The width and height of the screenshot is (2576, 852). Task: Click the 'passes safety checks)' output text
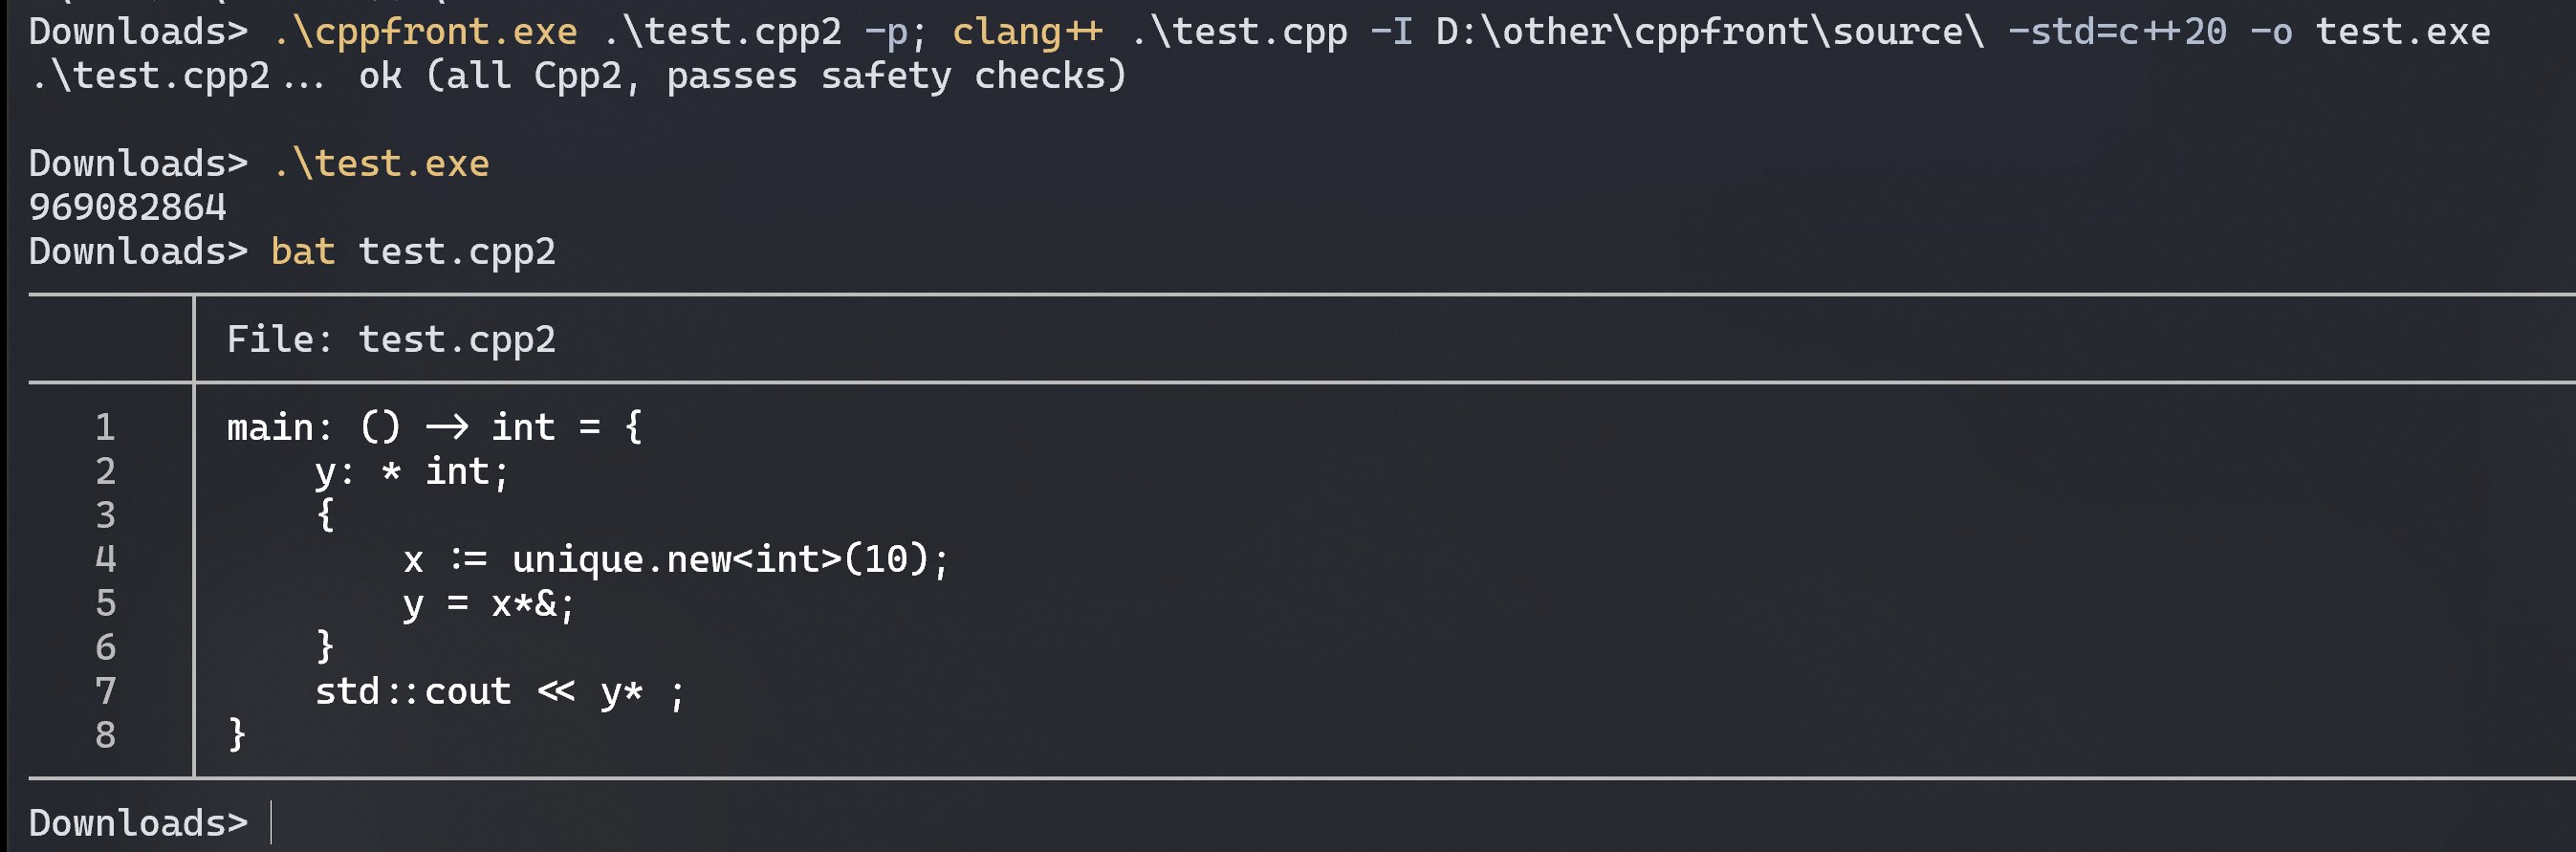click(896, 76)
